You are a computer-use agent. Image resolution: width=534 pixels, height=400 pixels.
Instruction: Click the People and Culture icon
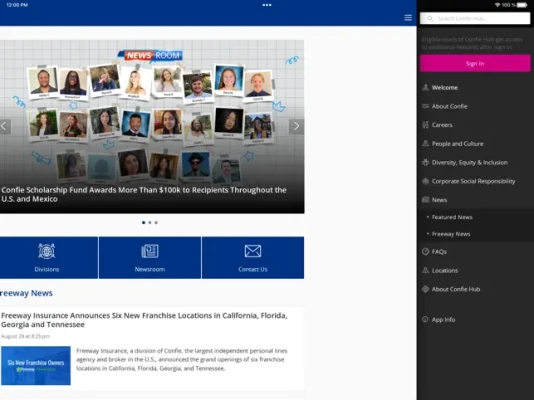pos(425,144)
